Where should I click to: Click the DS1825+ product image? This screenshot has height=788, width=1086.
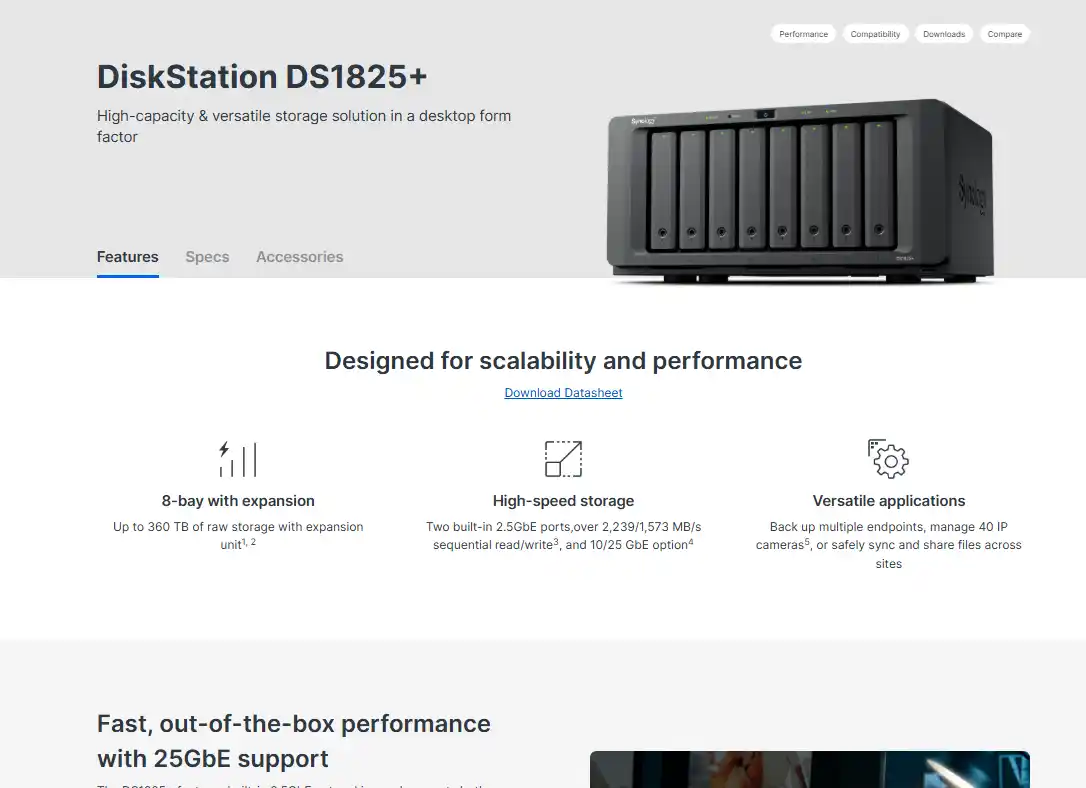[x=801, y=190]
